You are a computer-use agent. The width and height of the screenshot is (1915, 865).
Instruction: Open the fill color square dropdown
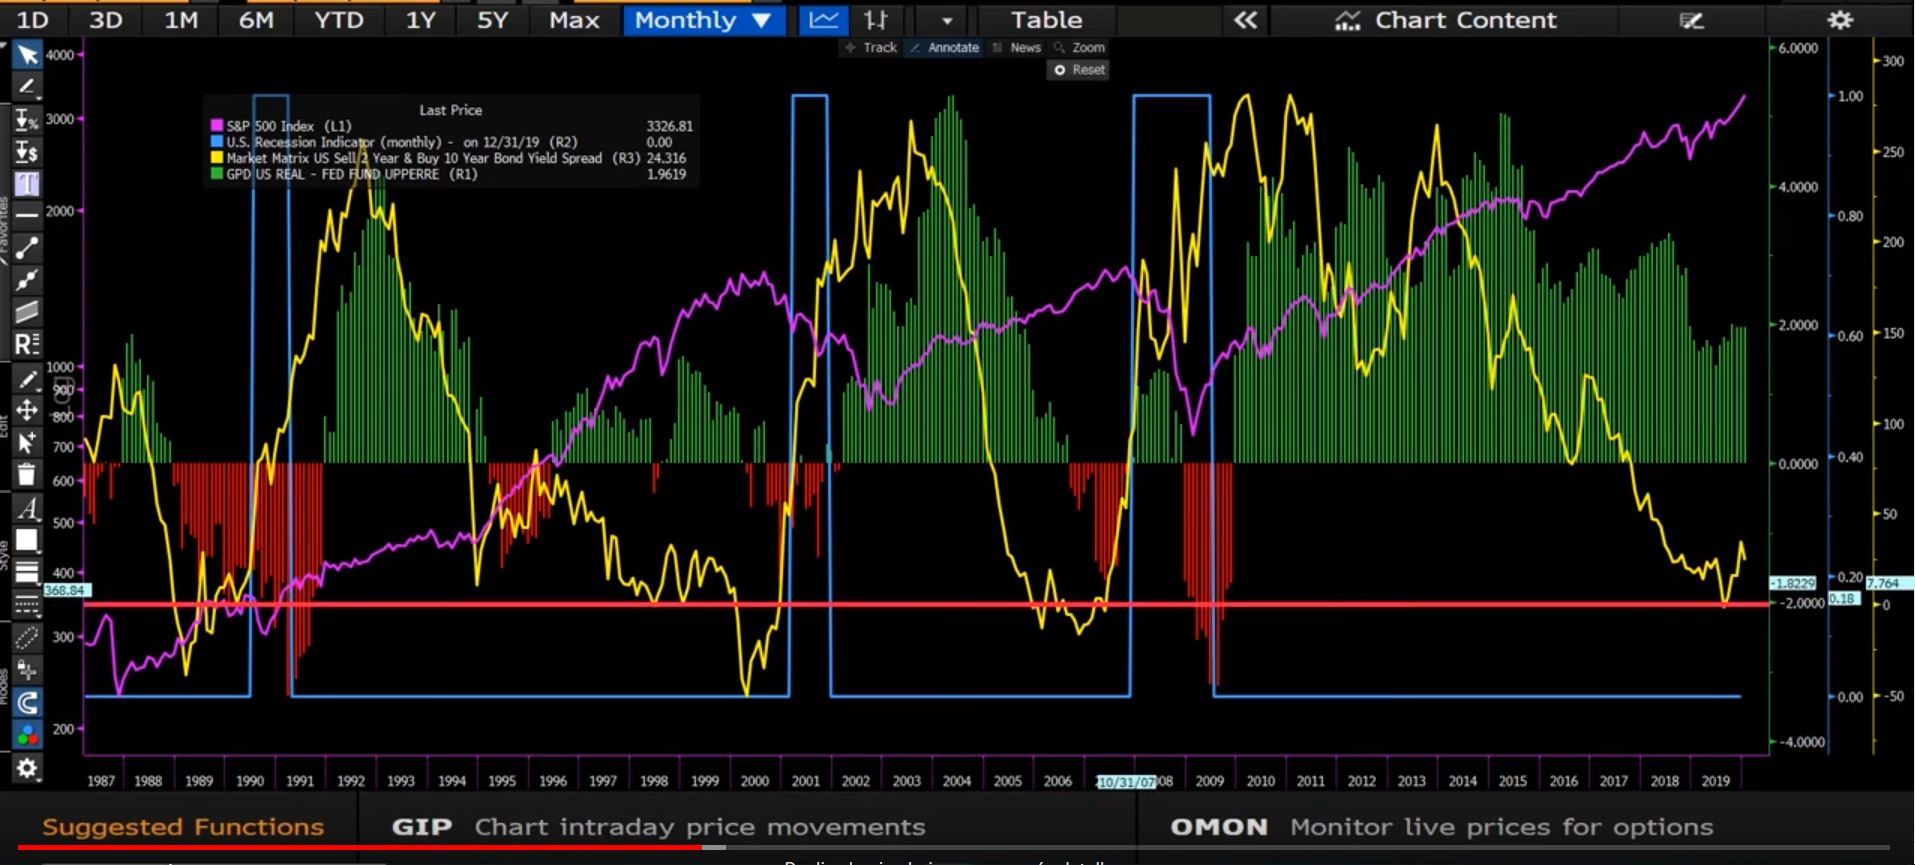tap(27, 540)
